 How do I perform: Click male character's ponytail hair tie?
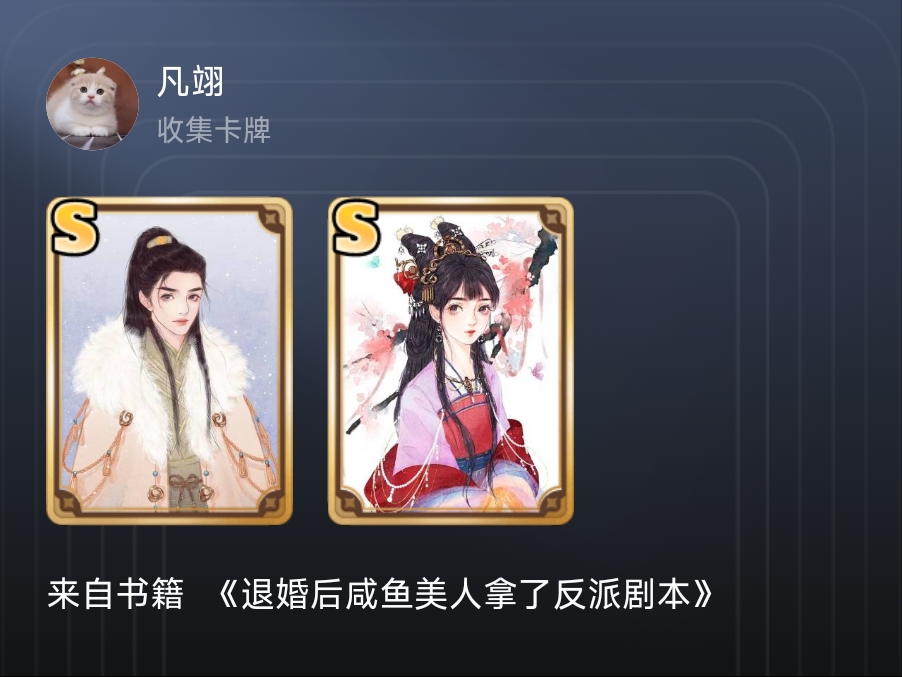pos(160,239)
